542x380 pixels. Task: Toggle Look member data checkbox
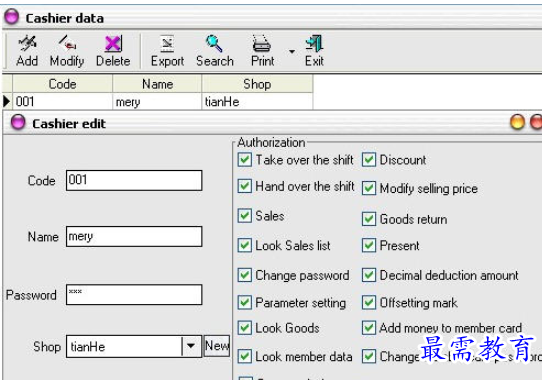pos(245,356)
